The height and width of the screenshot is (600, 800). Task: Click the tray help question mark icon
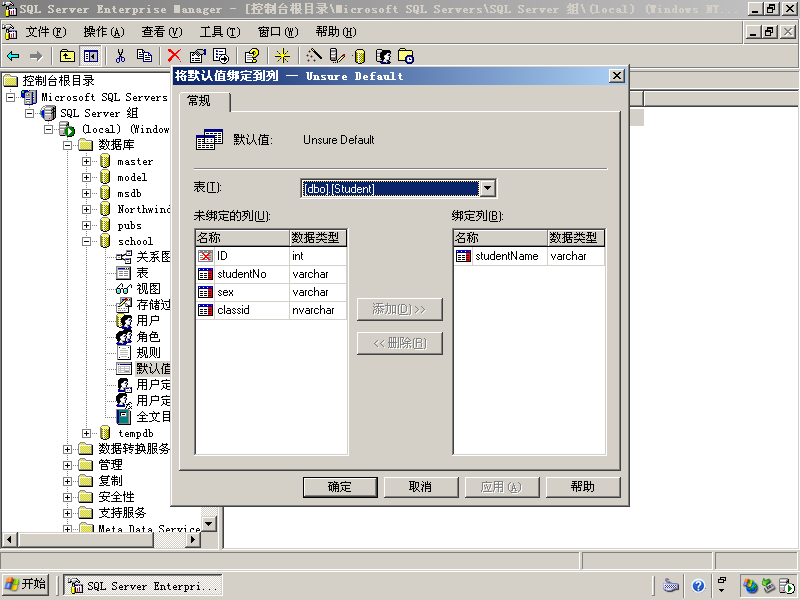[698, 586]
